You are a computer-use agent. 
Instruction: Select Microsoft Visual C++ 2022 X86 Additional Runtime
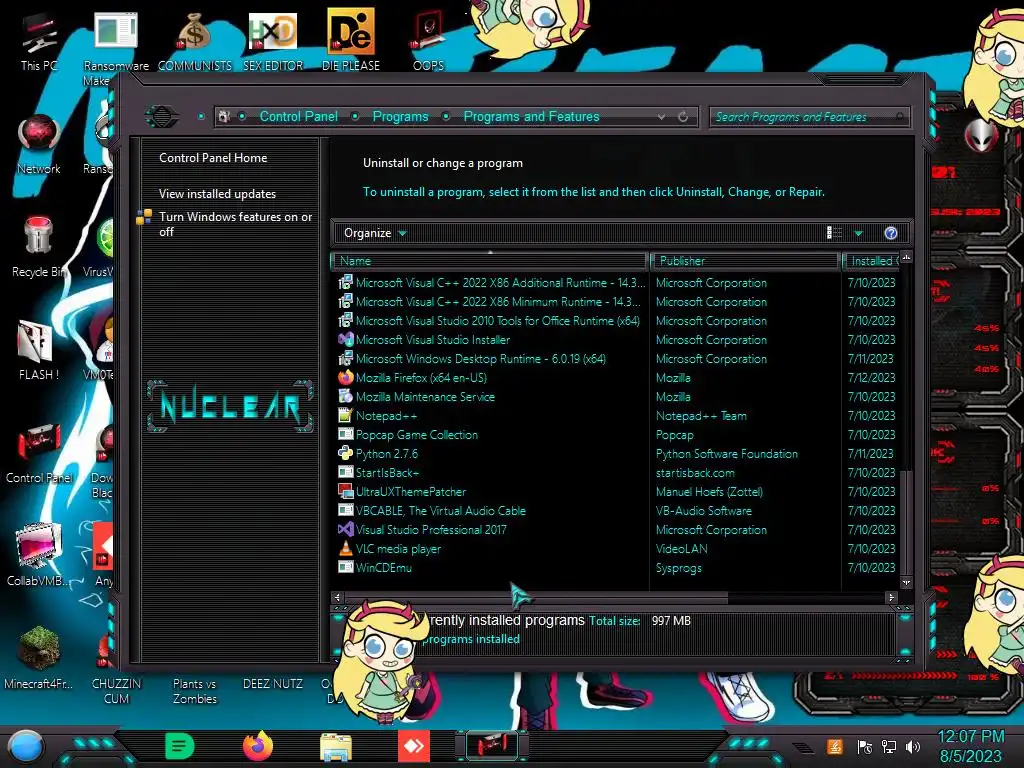click(x=490, y=283)
